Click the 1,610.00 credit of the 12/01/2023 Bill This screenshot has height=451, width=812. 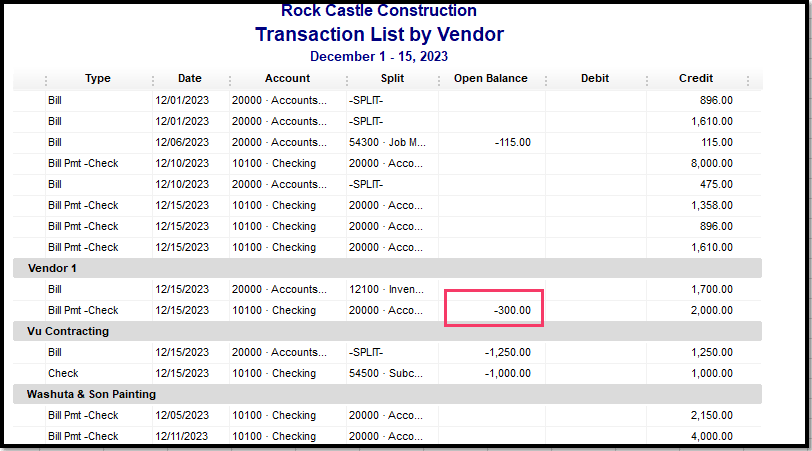pyautogui.click(x=712, y=121)
